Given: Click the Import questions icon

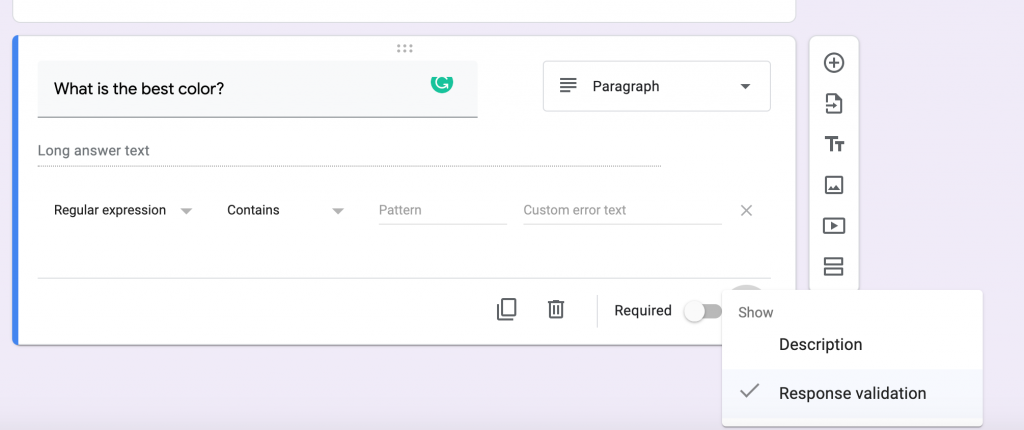Looking at the screenshot, I should coord(834,103).
